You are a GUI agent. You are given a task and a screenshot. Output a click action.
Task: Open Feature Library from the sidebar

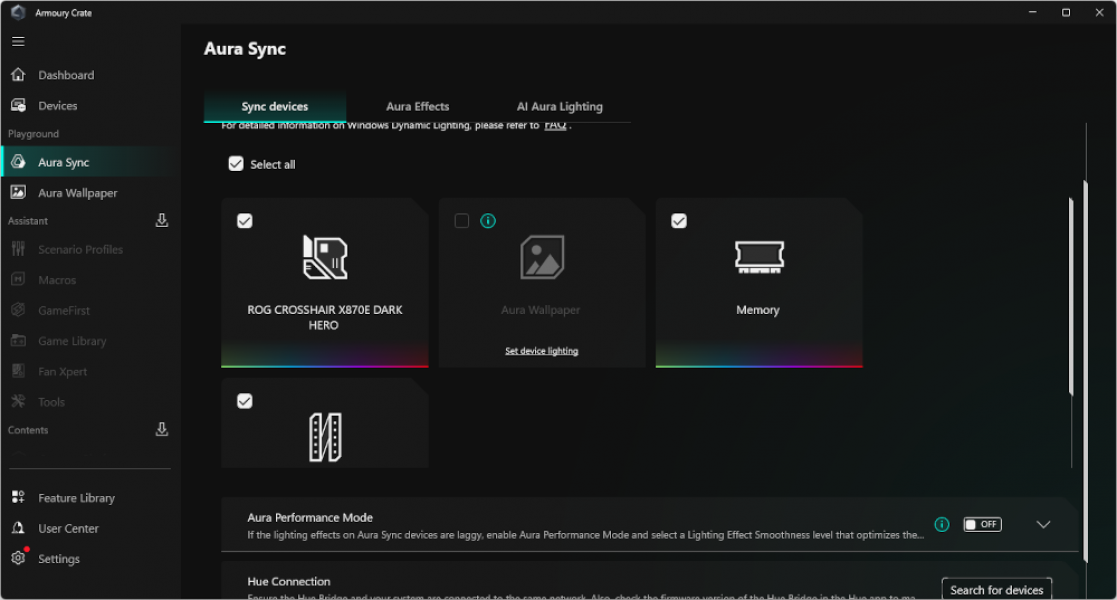coord(90,498)
